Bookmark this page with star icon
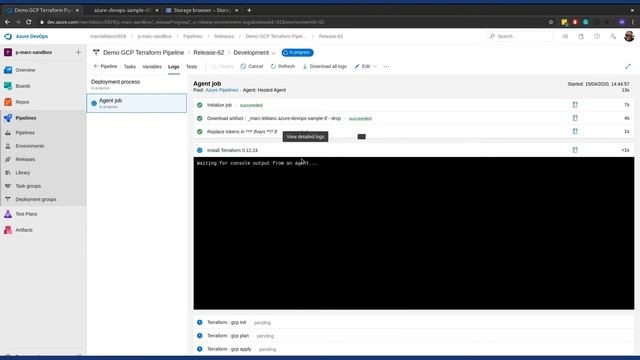The height and width of the screenshot is (360, 640). (x=551, y=22)
